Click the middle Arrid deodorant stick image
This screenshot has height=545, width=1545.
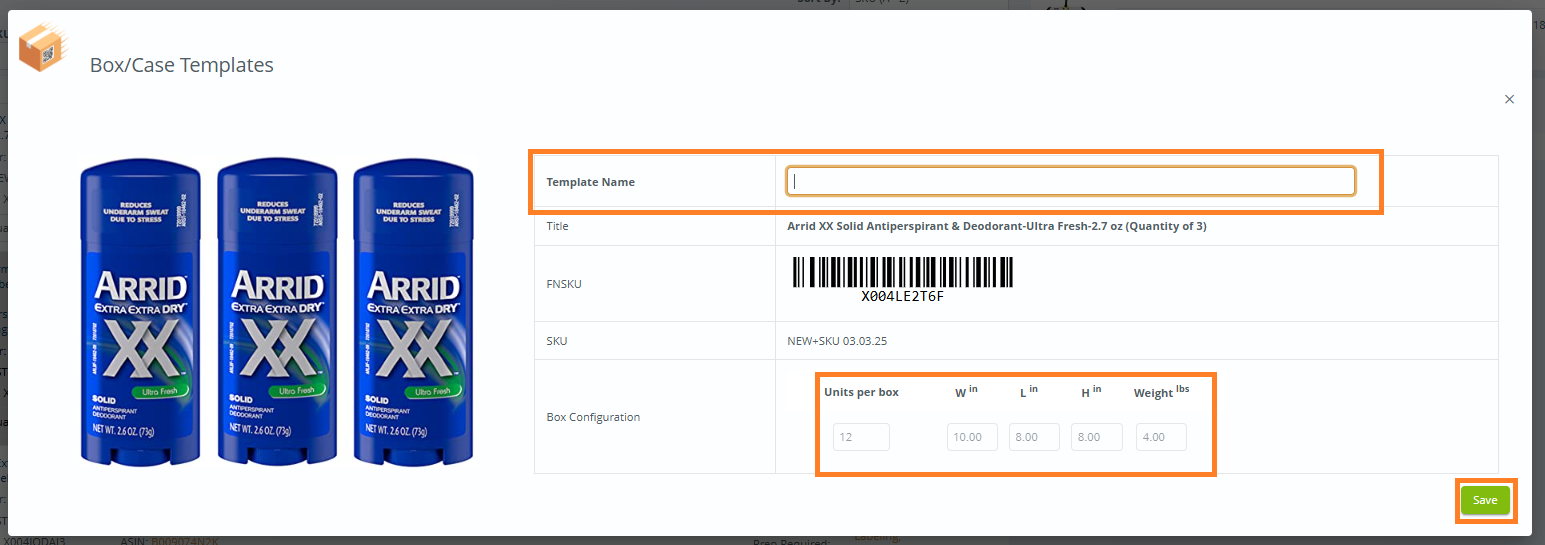pos(276,314)
